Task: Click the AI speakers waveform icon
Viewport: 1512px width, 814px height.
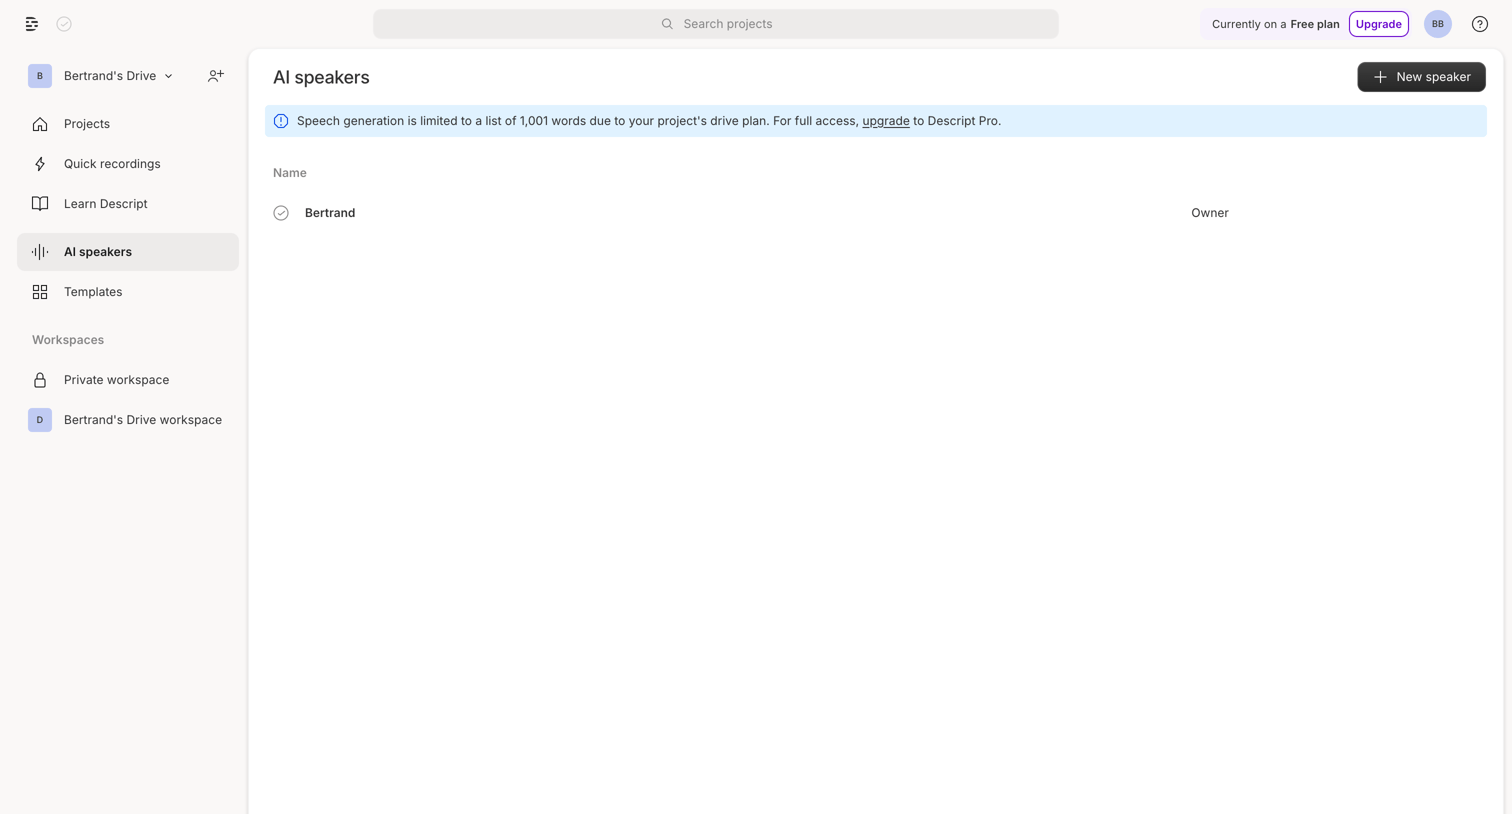Action: tap(40, 252)
